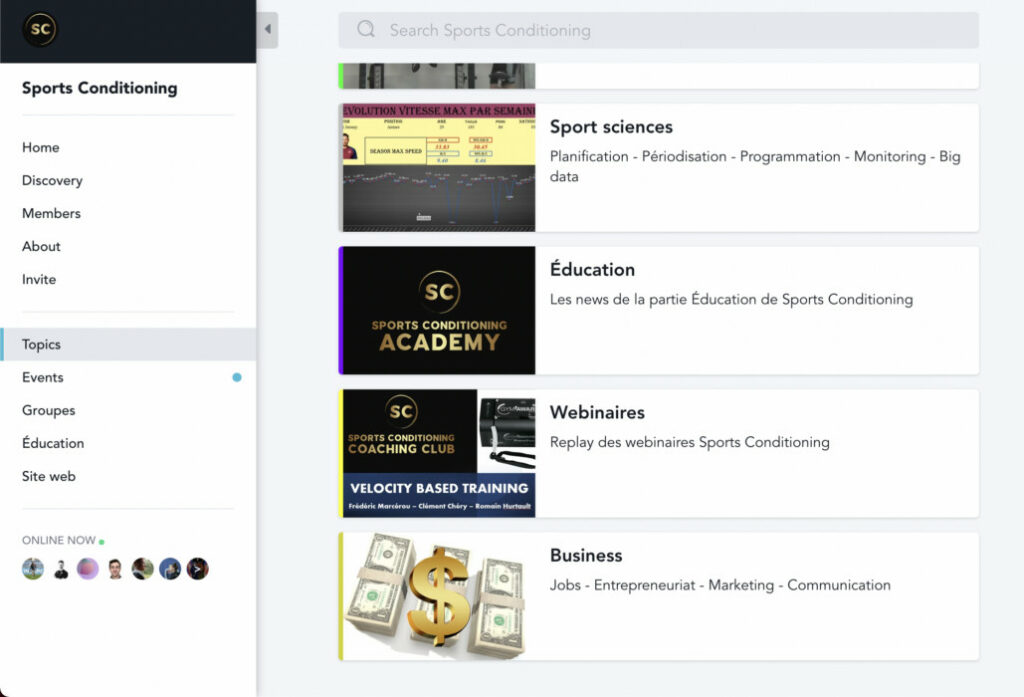1024x697 pixels.
Task: Open the Webinaires topic thumbnail image
Action: (438, 453)
